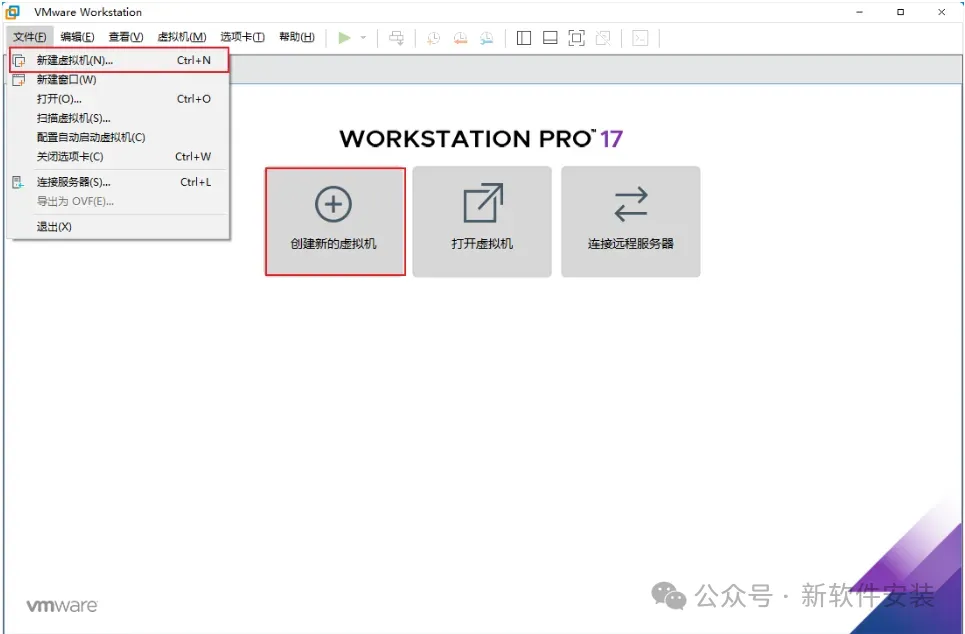Maximize the VMware Workstation window
This screenshot has height=634, width=965.
tap(900, 12)
